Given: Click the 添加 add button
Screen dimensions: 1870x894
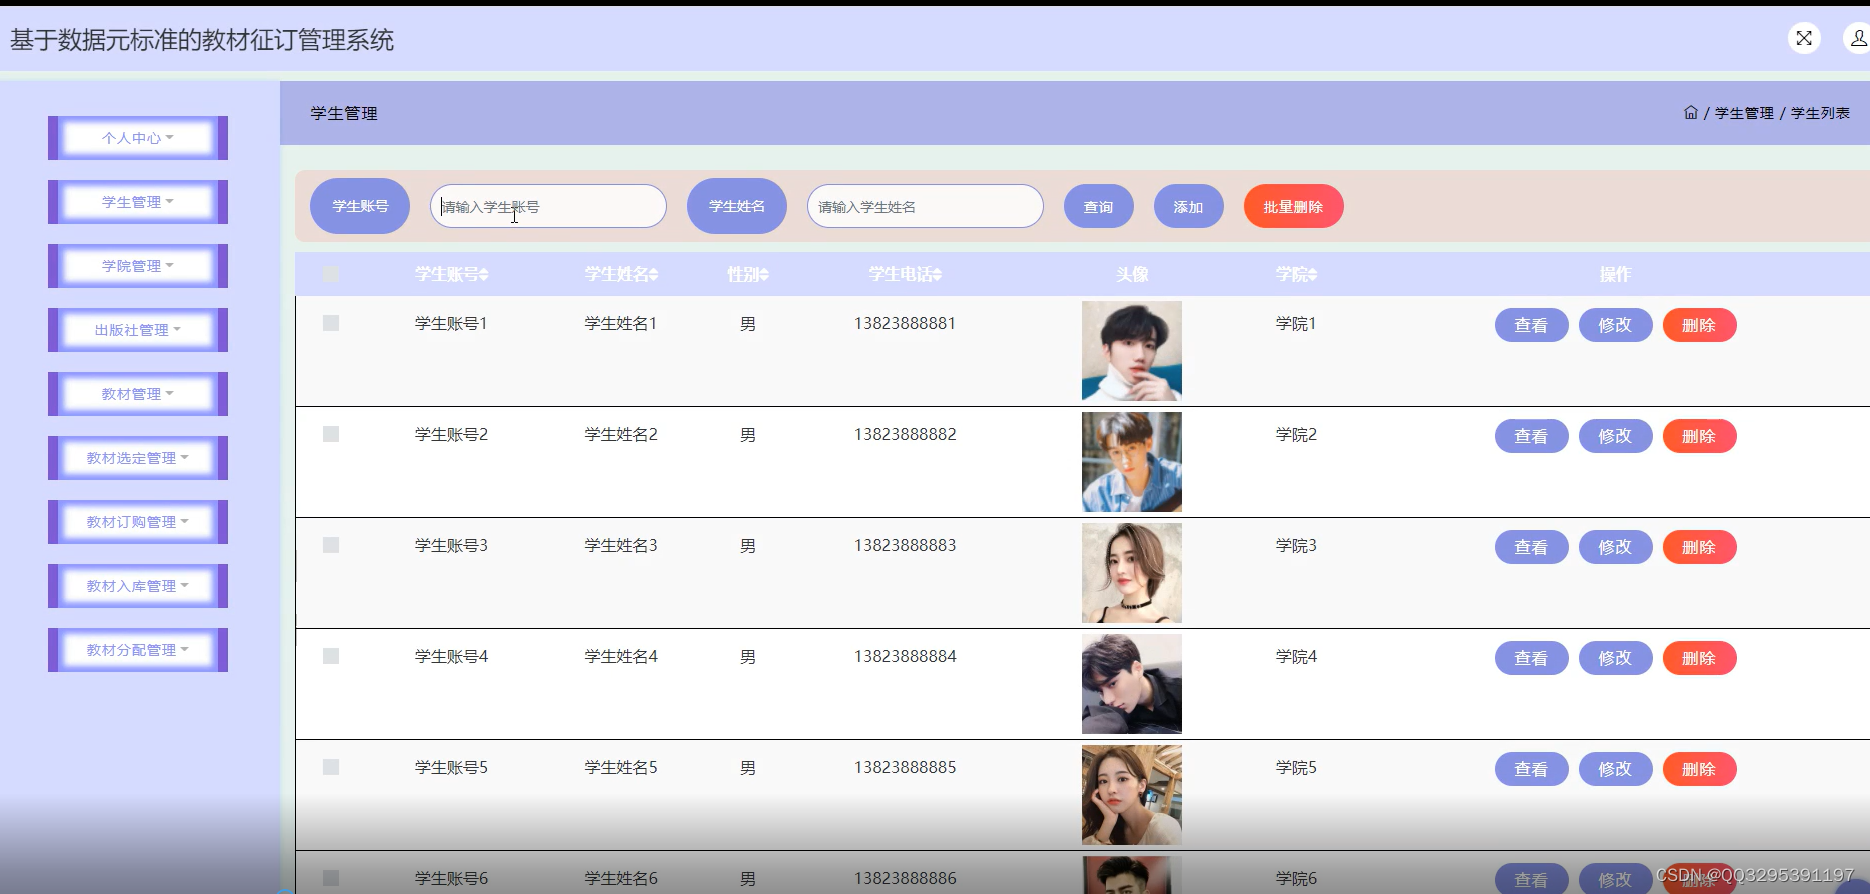Looking at the screenshot, I should tap(1189, 206).
